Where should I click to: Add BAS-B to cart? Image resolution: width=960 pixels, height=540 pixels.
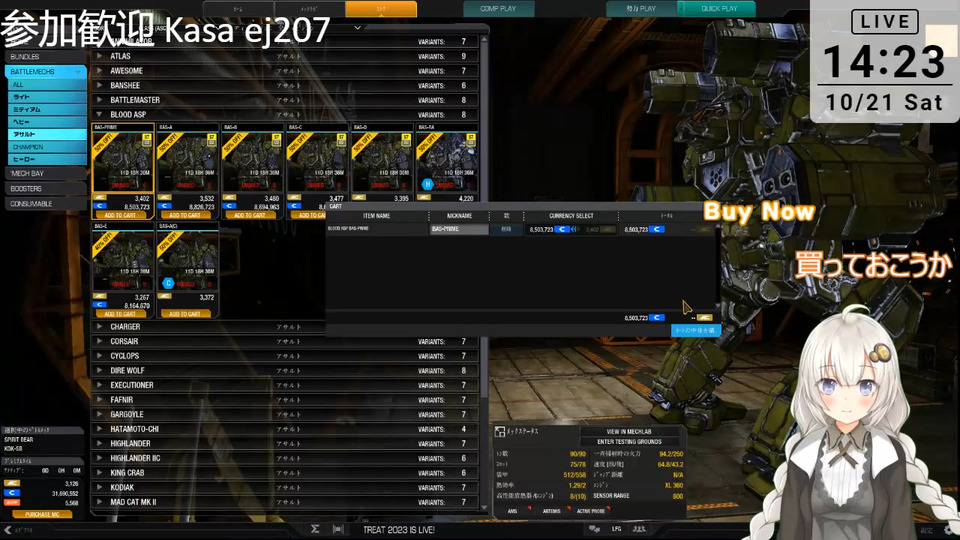click(250, 216)
